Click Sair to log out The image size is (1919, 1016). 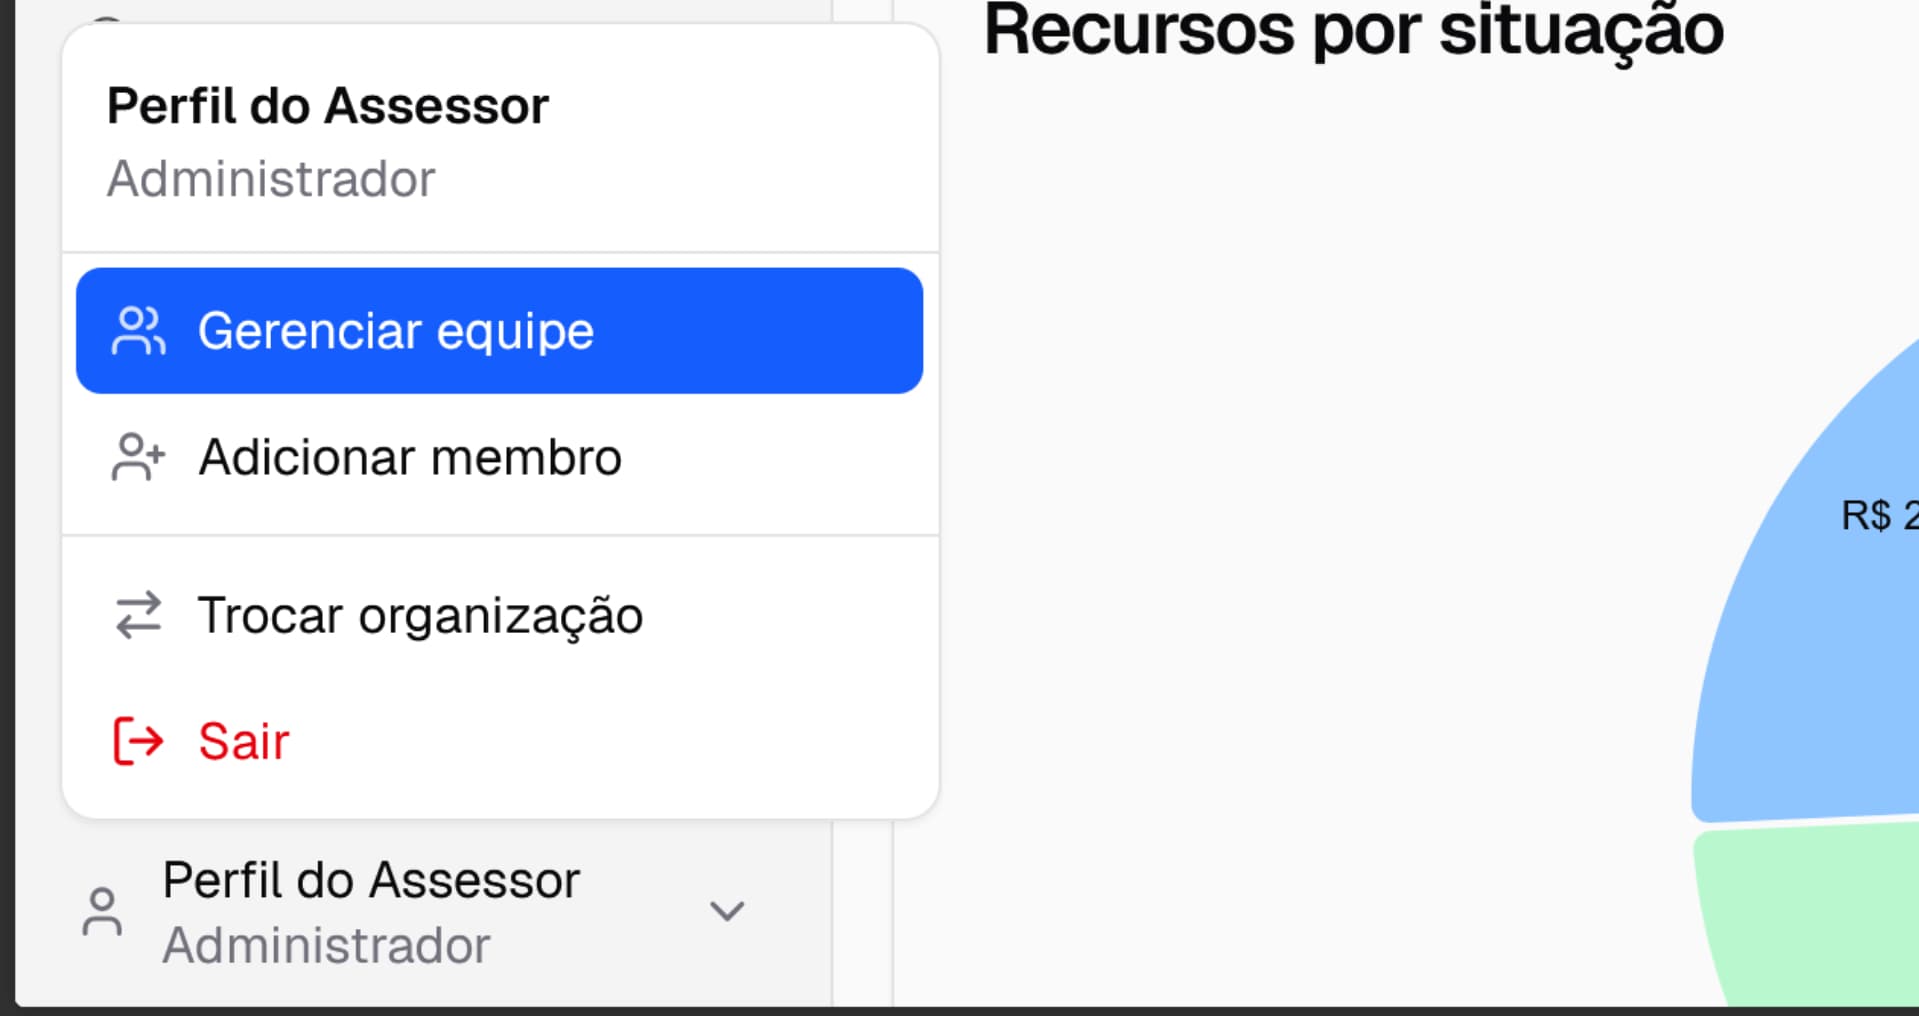243,740
